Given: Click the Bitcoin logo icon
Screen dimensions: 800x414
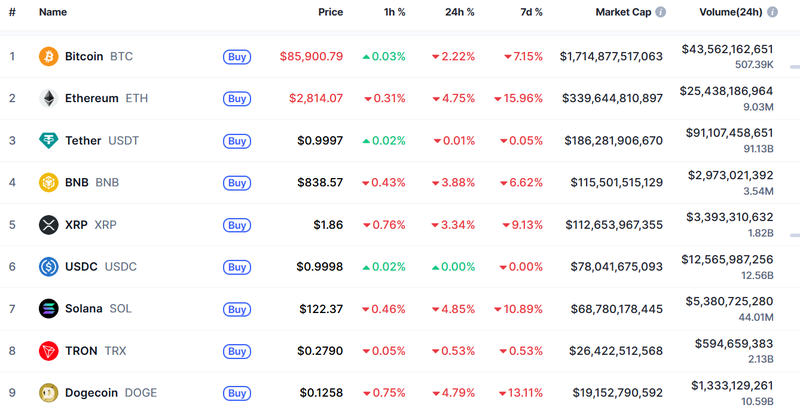Looking at the screenshot, I should click(x=48, y=57).
